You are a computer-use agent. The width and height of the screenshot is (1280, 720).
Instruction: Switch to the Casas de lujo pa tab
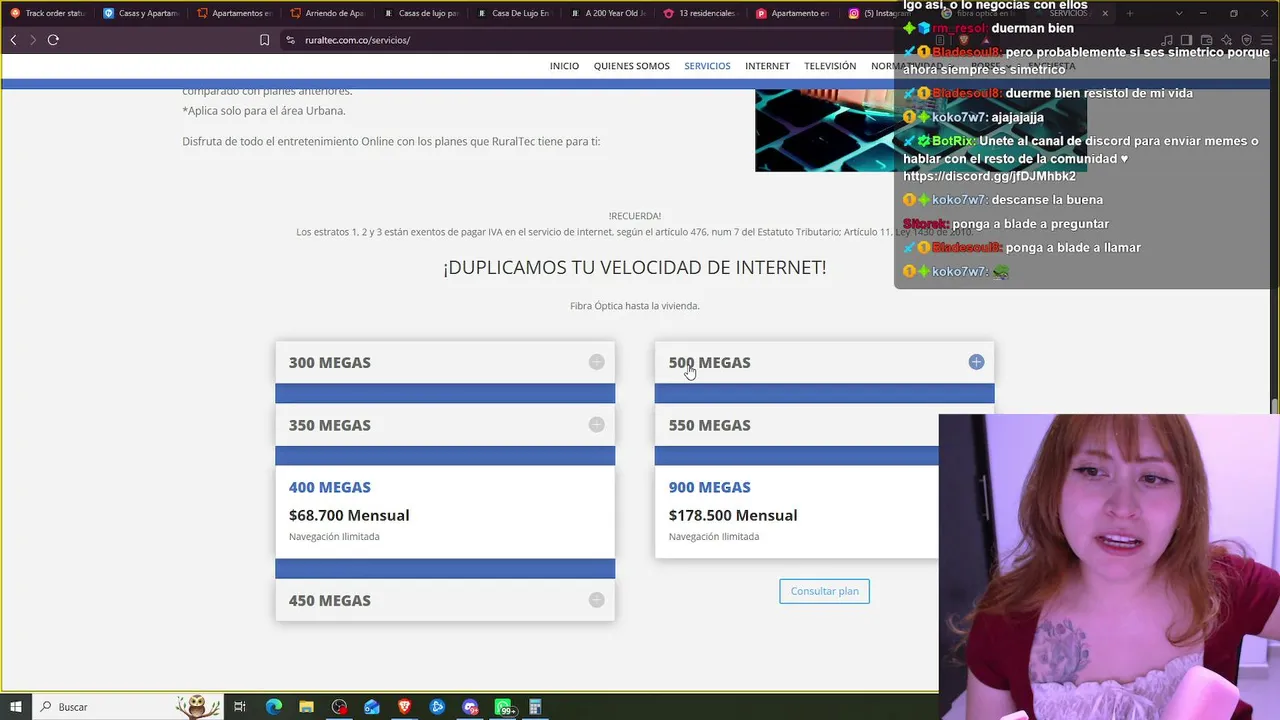tap(420, 13)
